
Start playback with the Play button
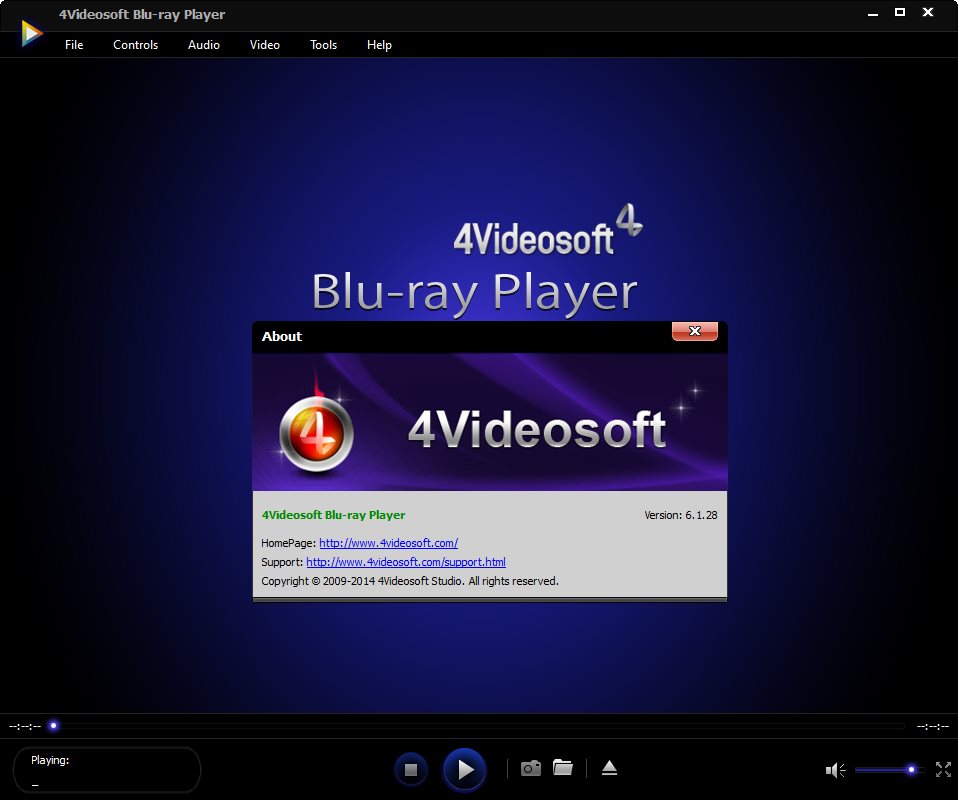tap(464, 769)
